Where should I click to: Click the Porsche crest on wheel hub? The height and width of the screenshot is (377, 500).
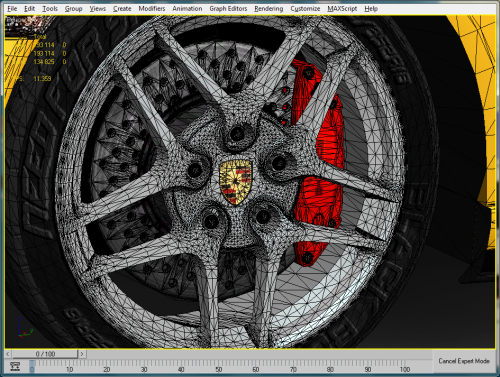pos(235,182)
